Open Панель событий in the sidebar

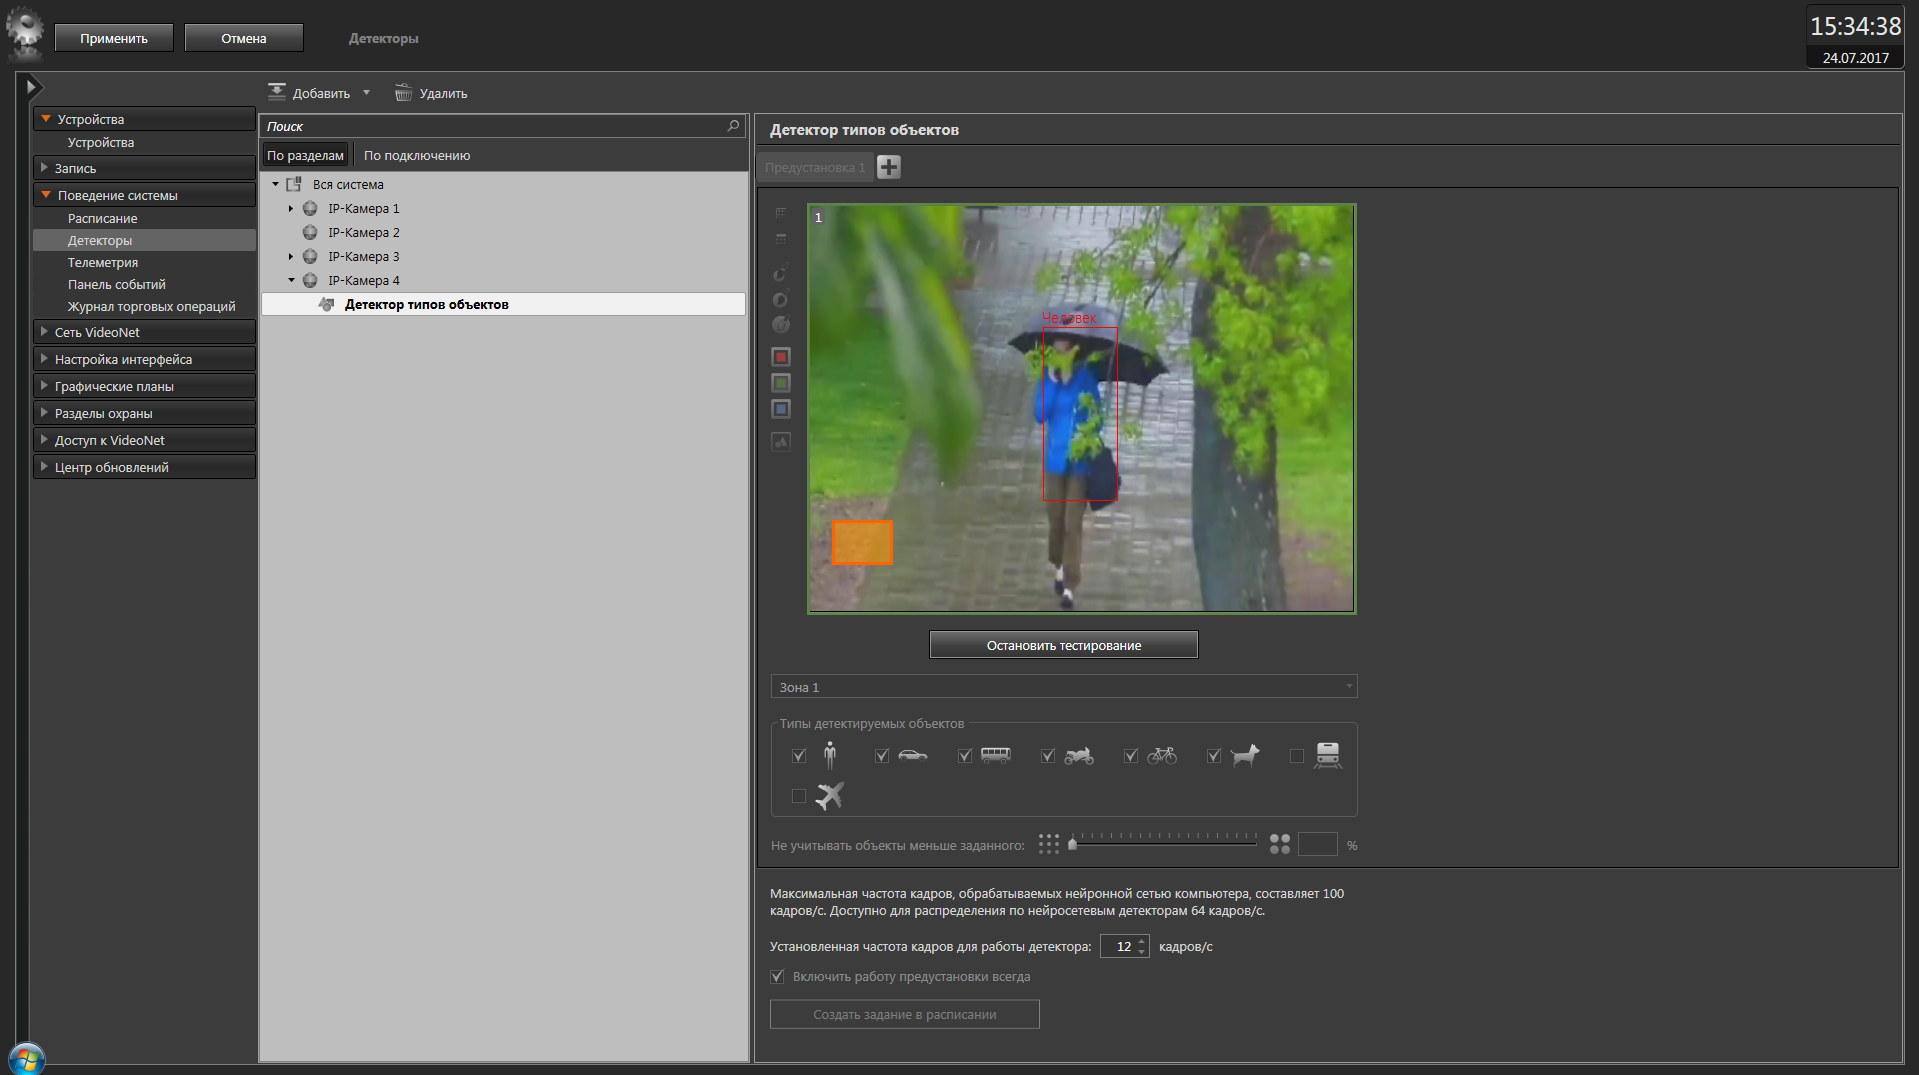tap(117, 284)
